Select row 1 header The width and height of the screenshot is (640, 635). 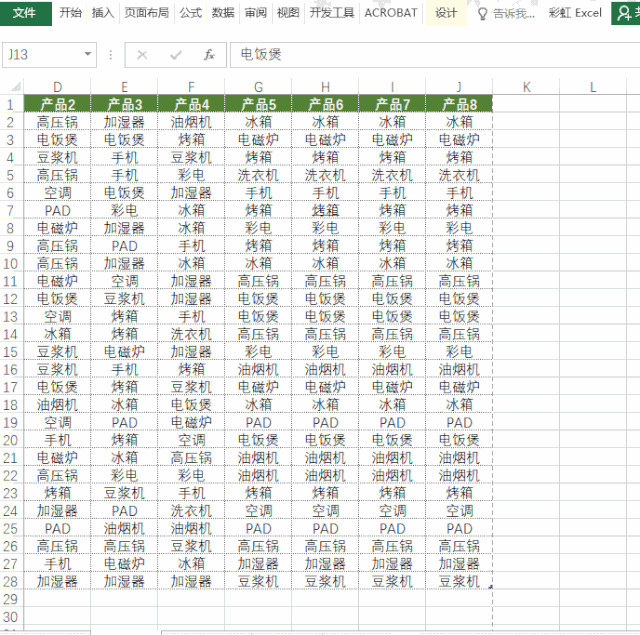tap(11, 104)
